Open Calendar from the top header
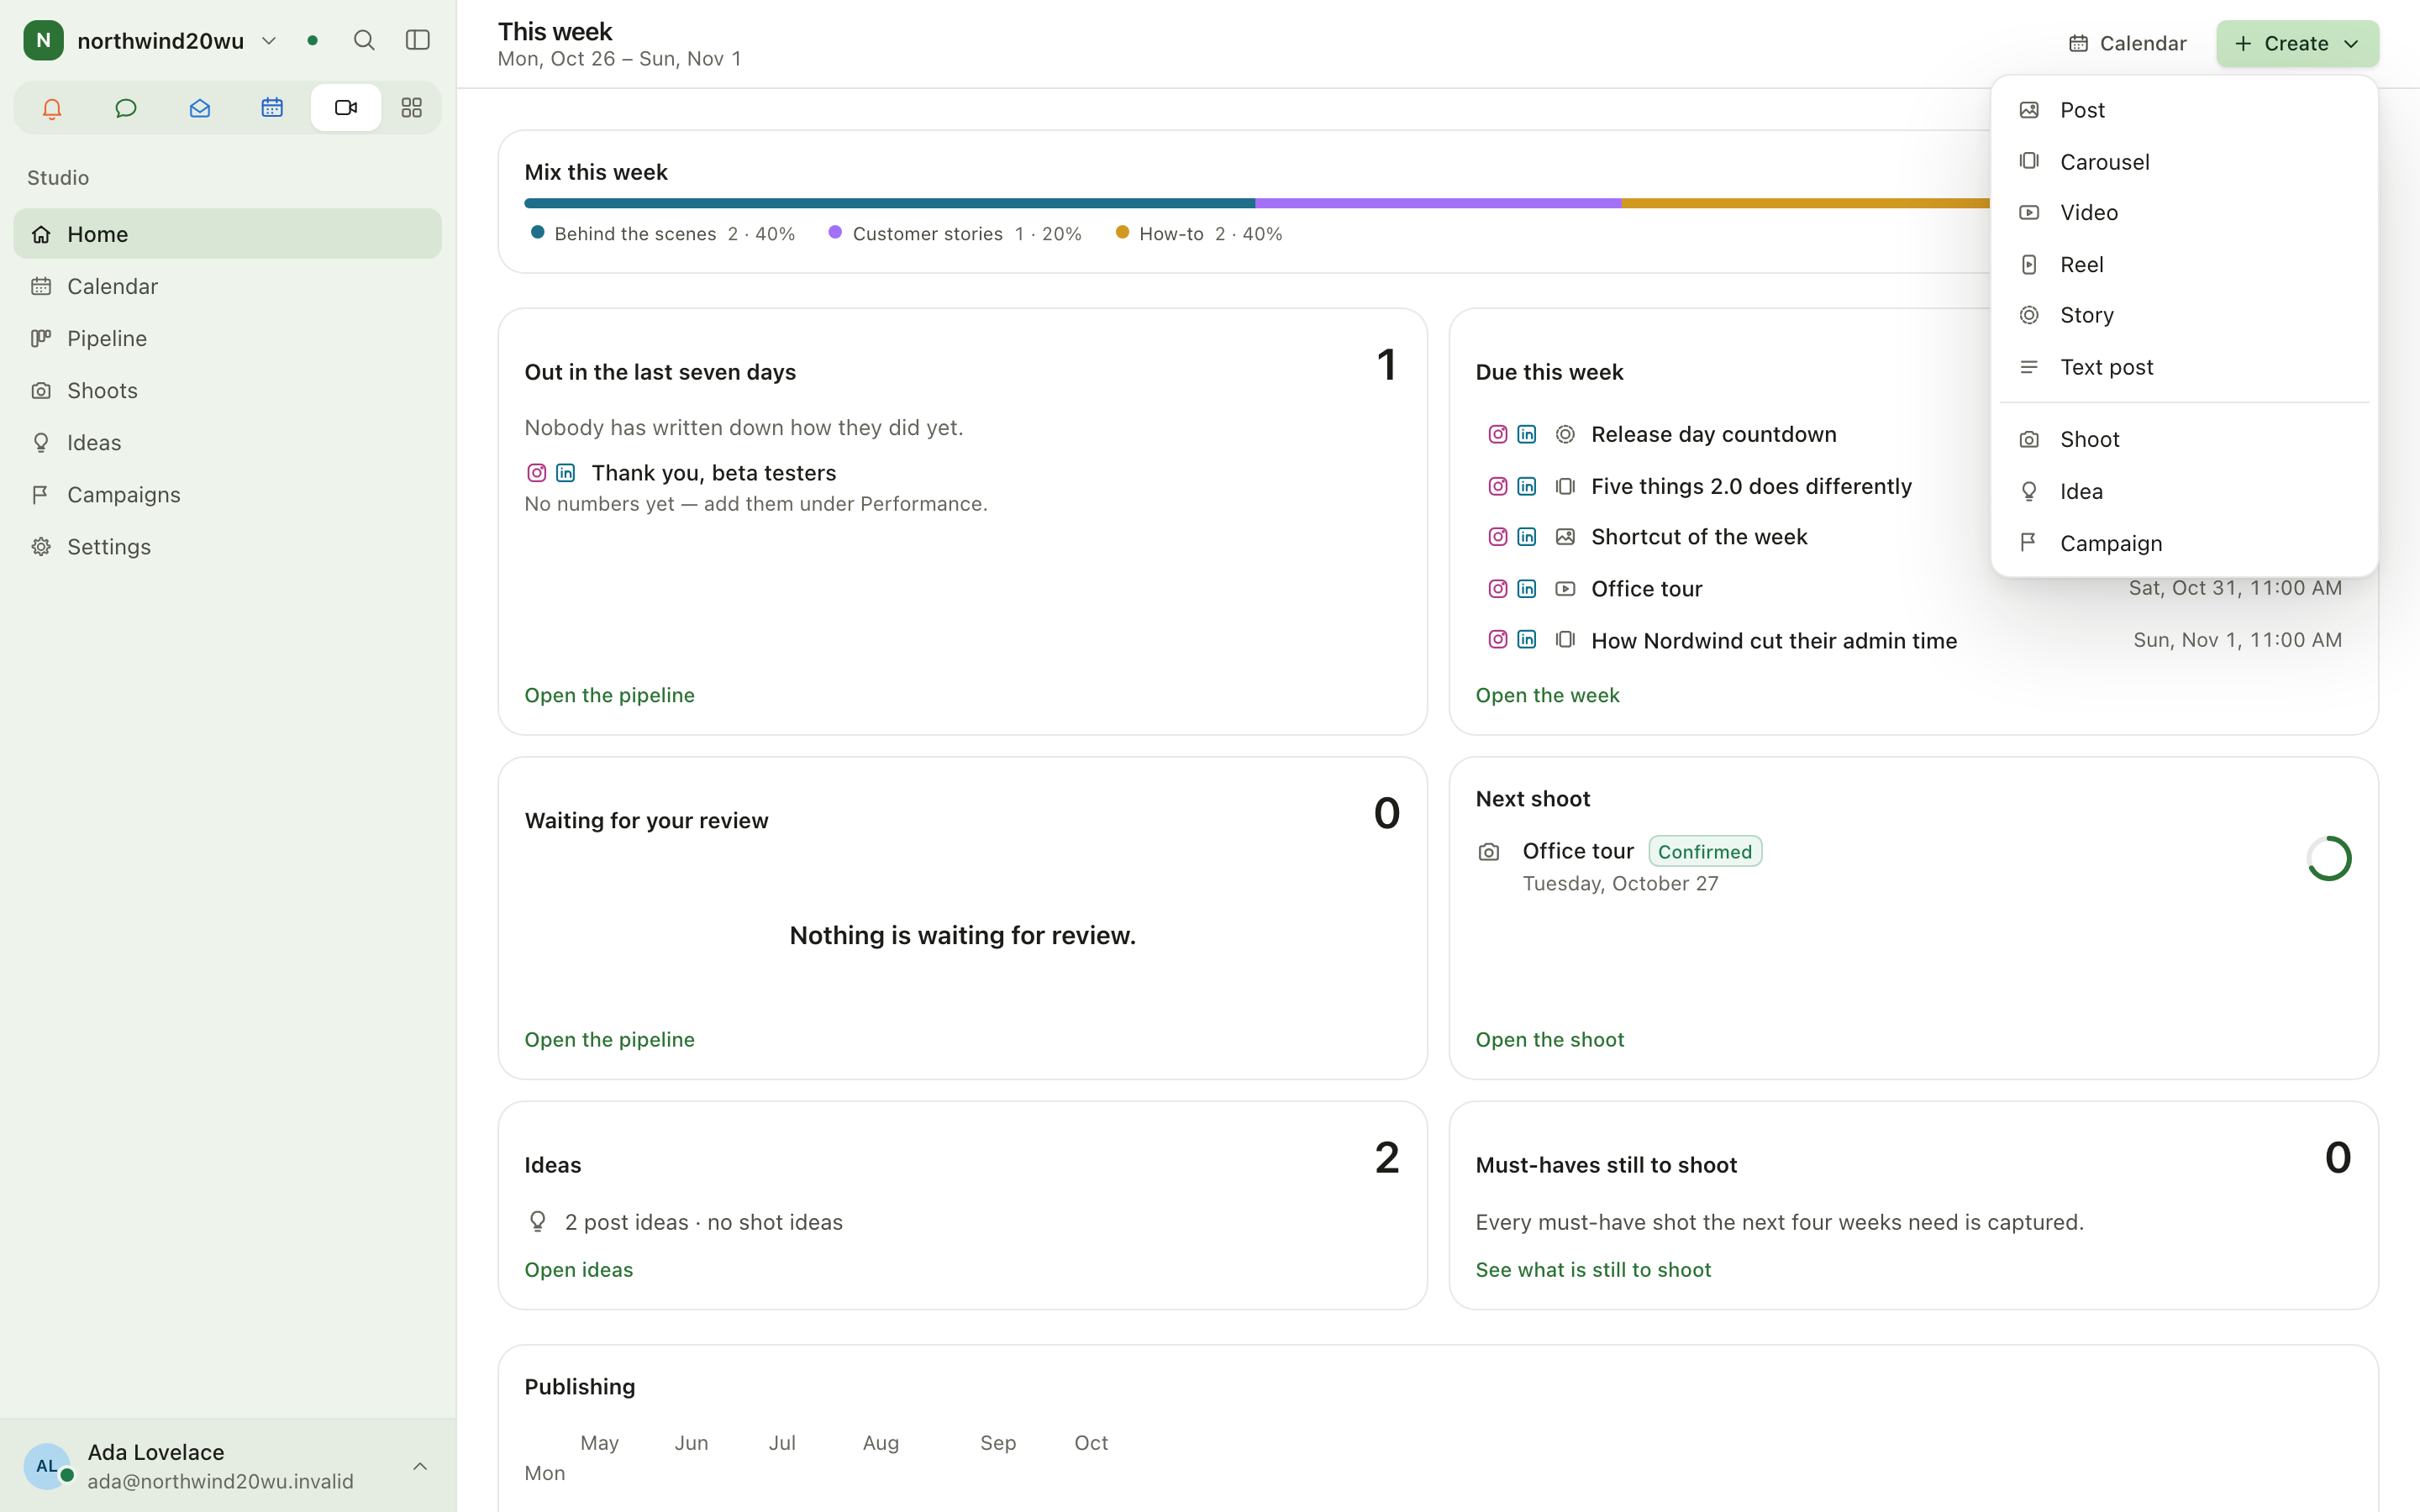Viewport: 2420px width, 1512px height. click(2127, 43)
